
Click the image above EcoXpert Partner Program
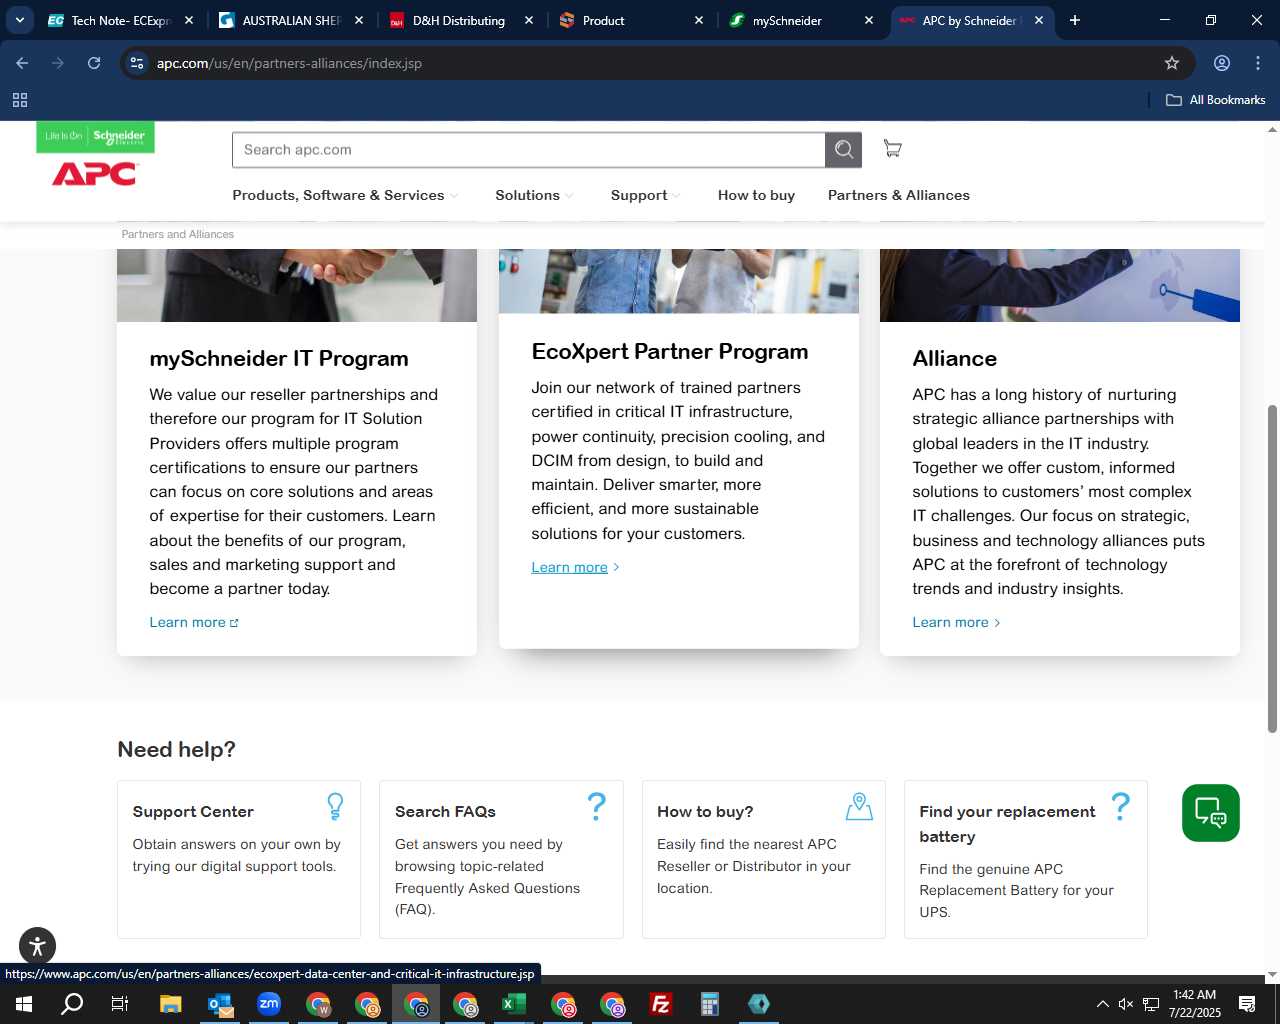tap(679, 281)
